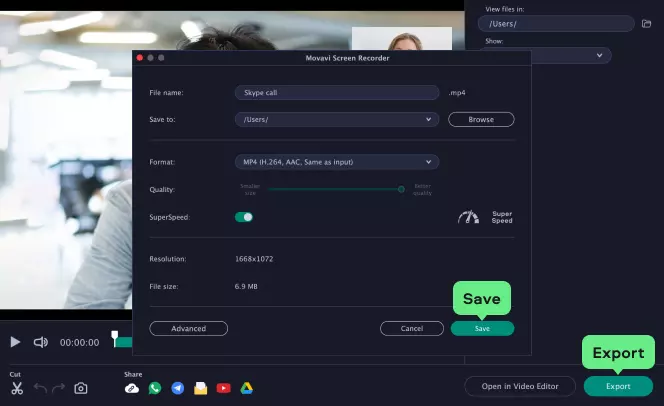Undo the last edit
664x406 pixels.
[40, 388]
